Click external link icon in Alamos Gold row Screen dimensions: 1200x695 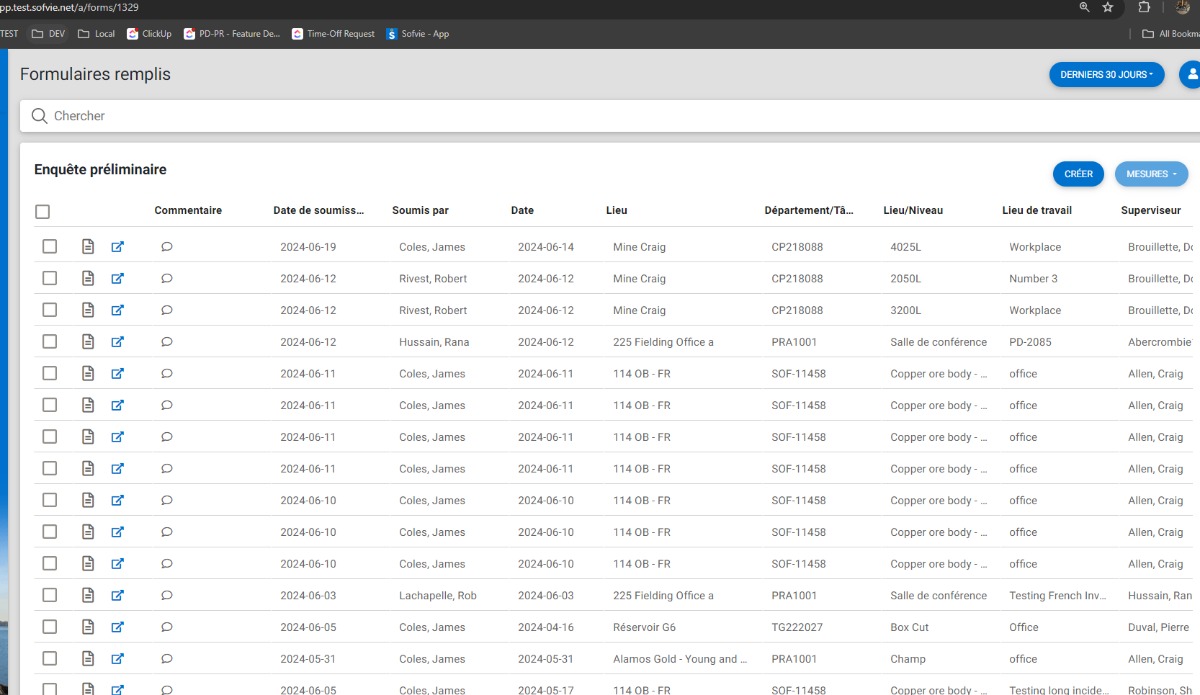click(x=117, y=659)
